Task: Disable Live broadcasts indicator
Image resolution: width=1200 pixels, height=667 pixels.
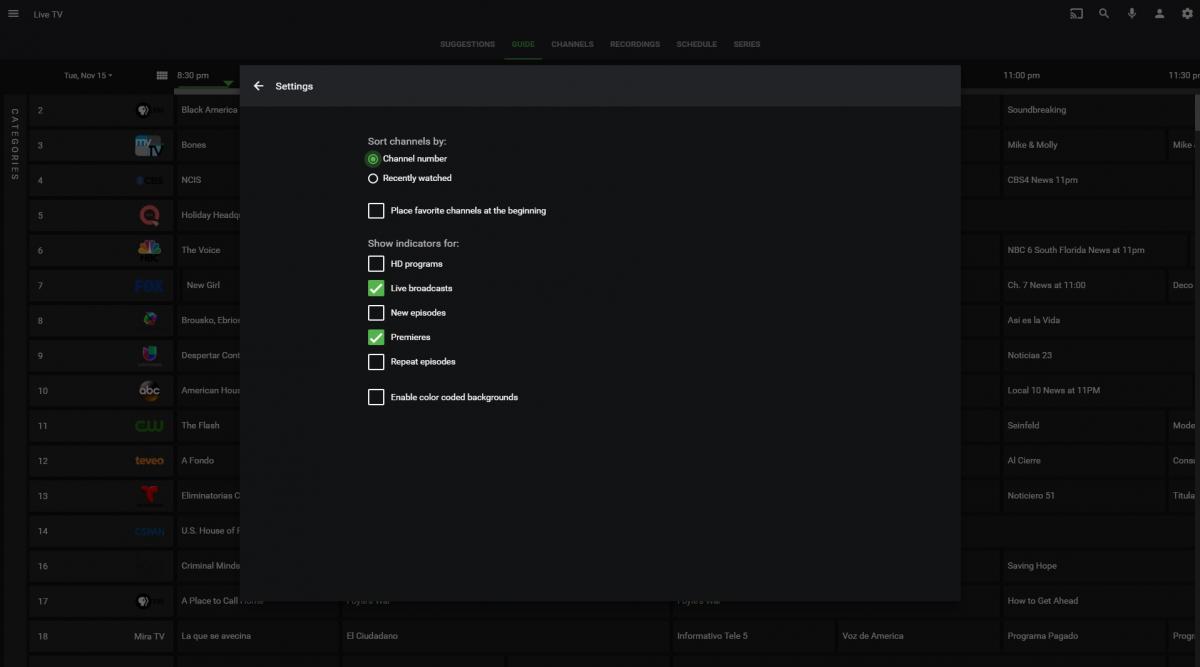Action: coord(376,288)
